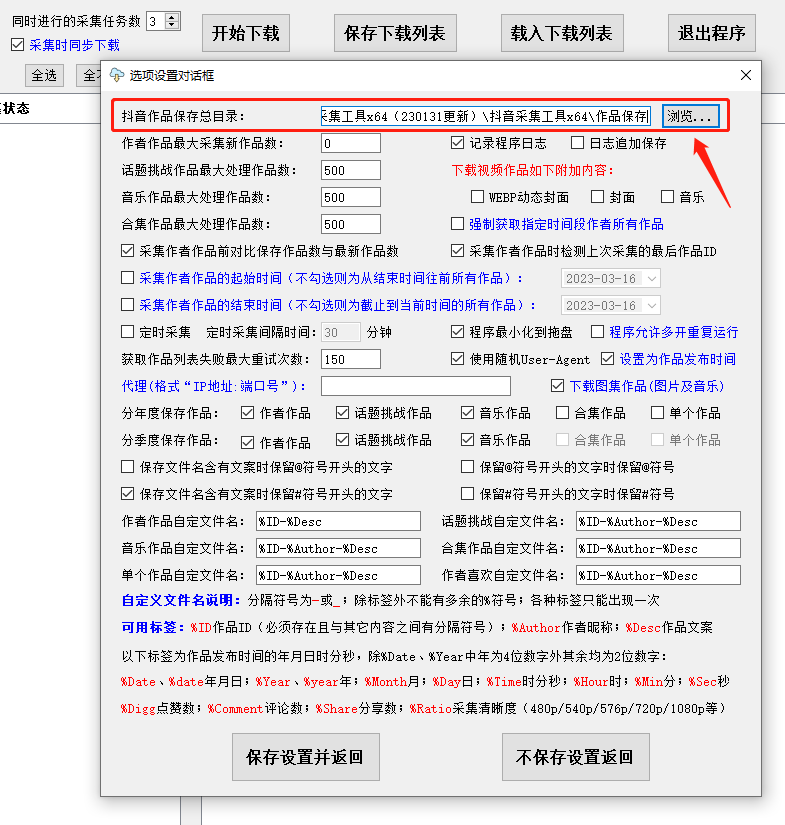
Task: Toggle 使用随机User-Agent checkbox
Action: [457, 359]
